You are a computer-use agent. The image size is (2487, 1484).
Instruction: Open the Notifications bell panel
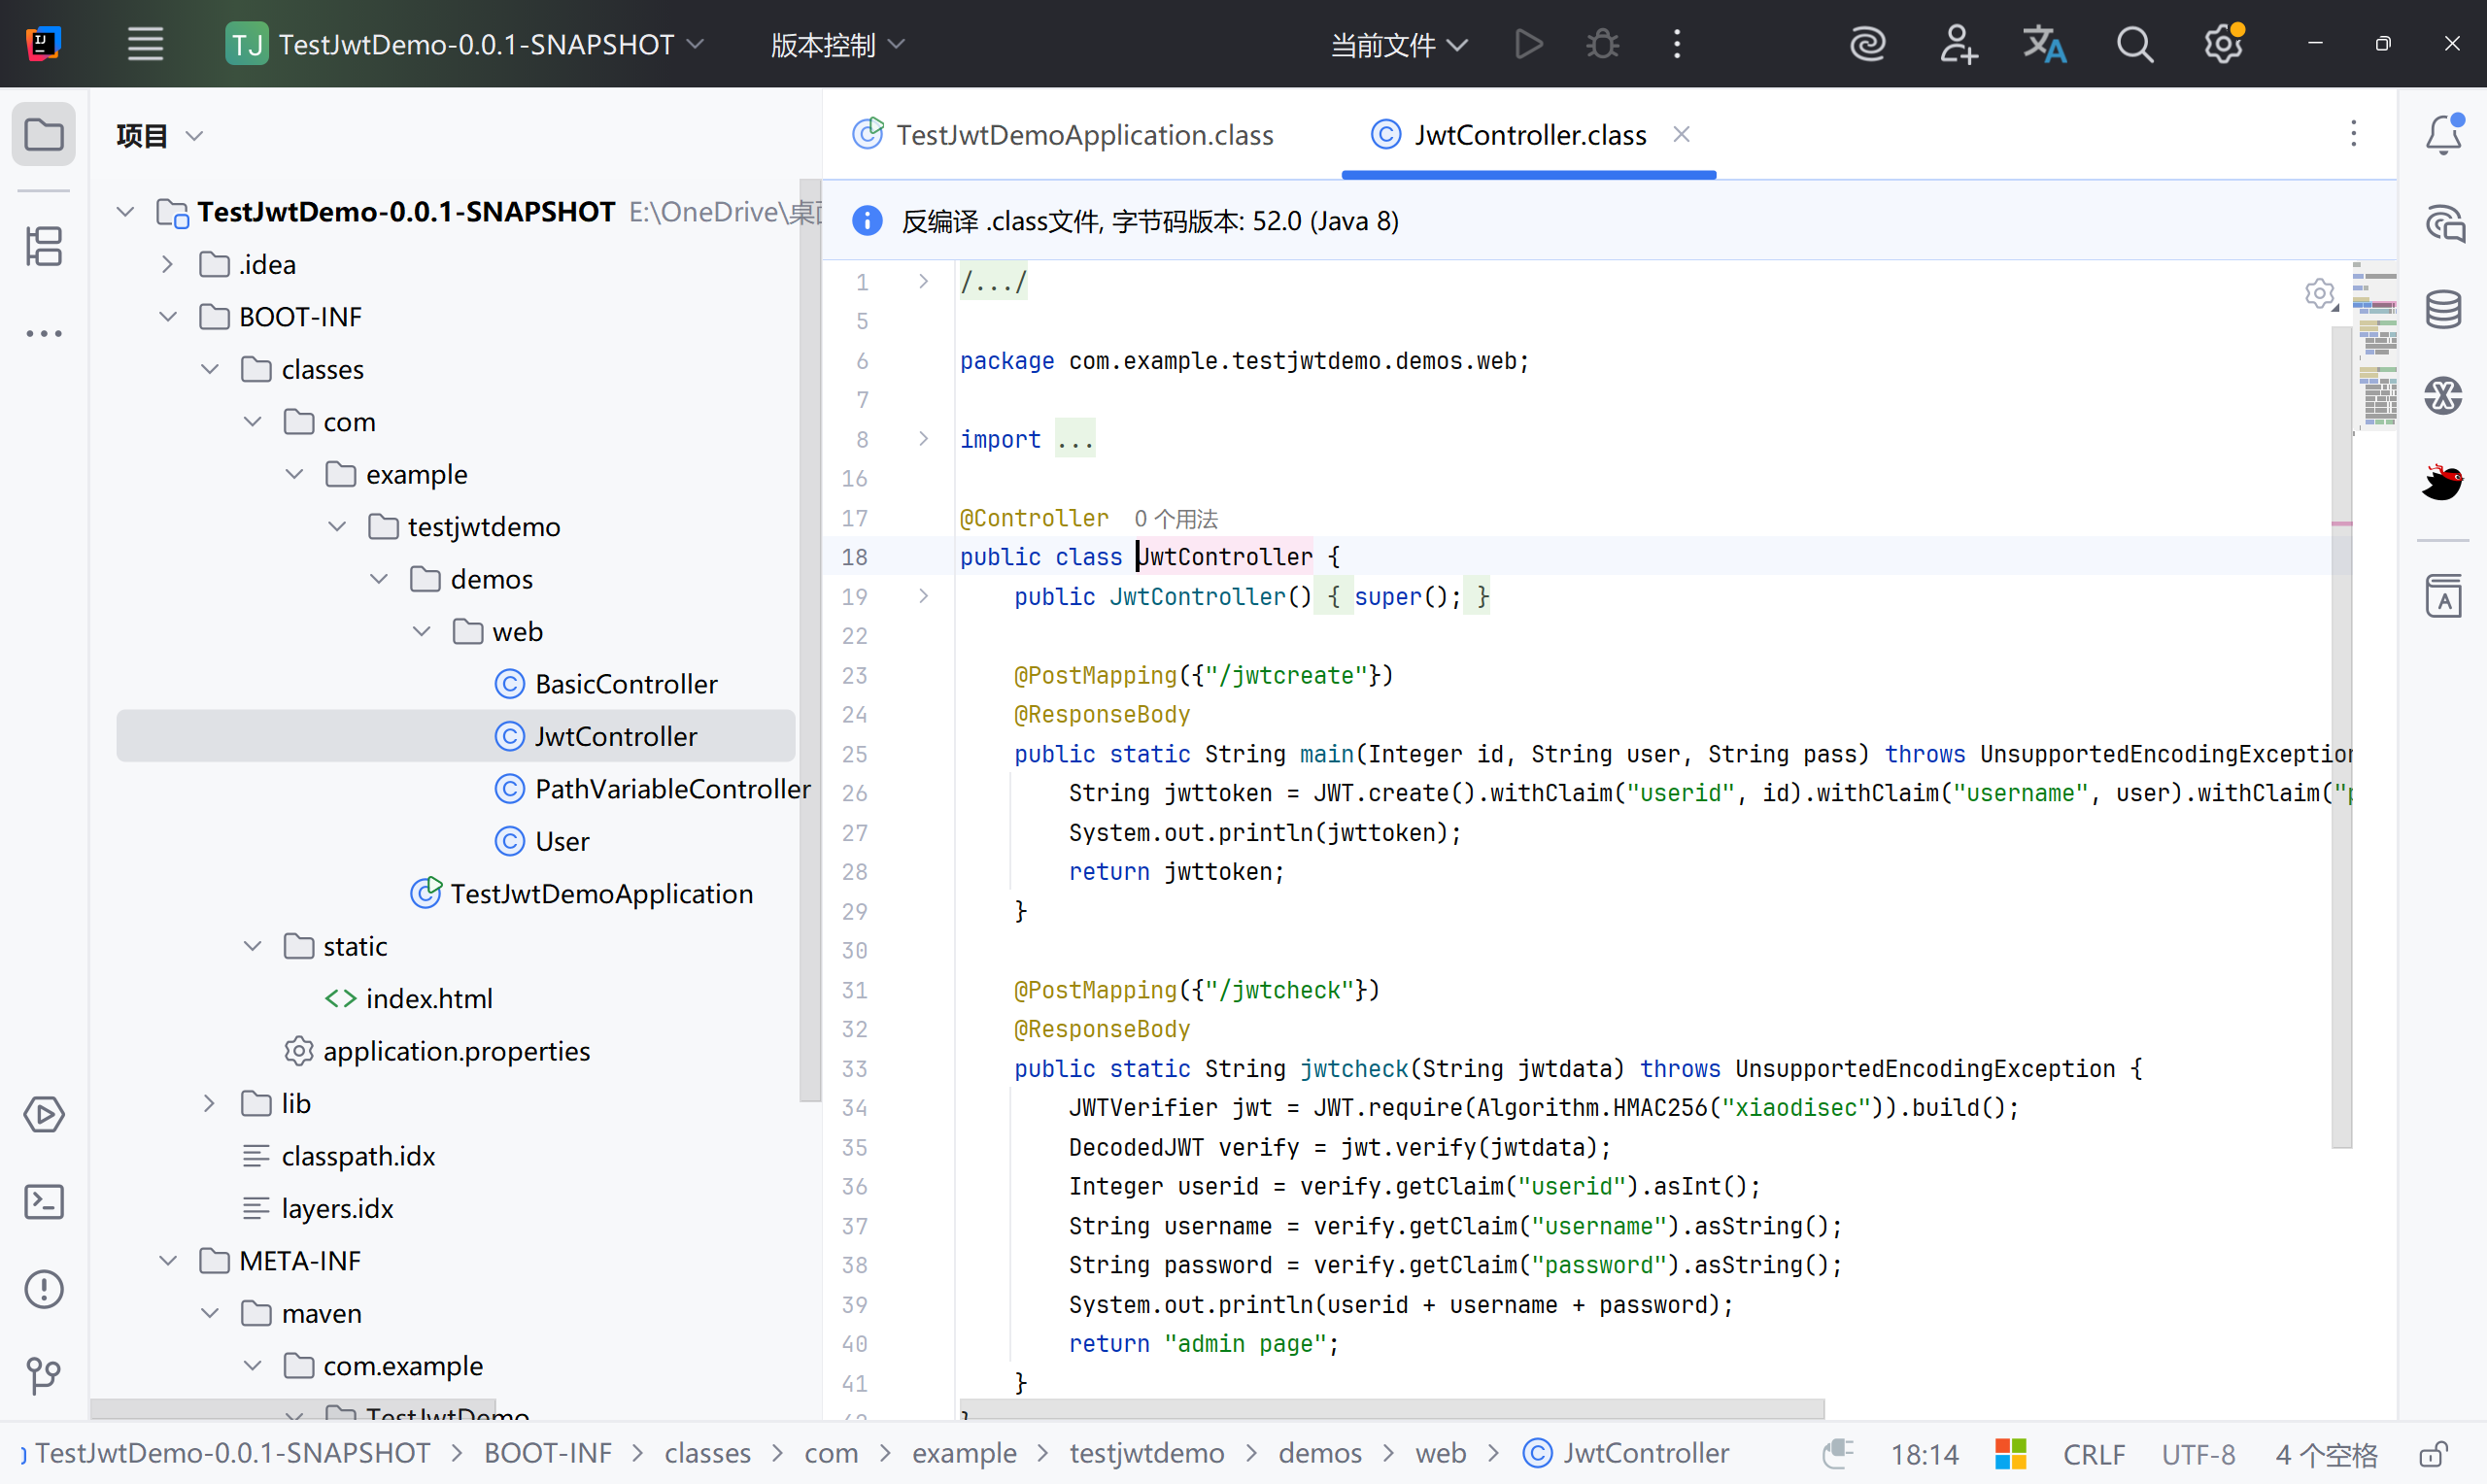(2443, 135)
